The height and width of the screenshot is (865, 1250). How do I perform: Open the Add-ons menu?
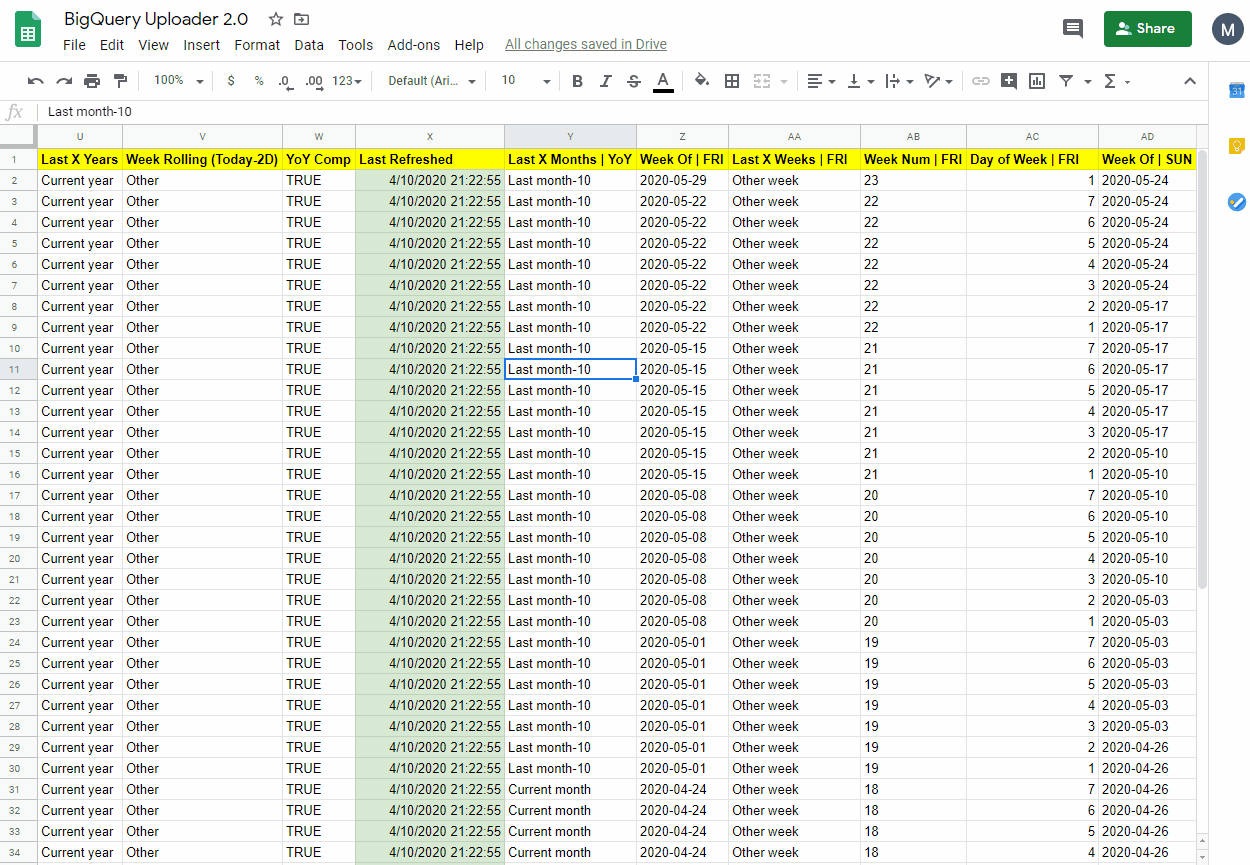pos(414,45)
